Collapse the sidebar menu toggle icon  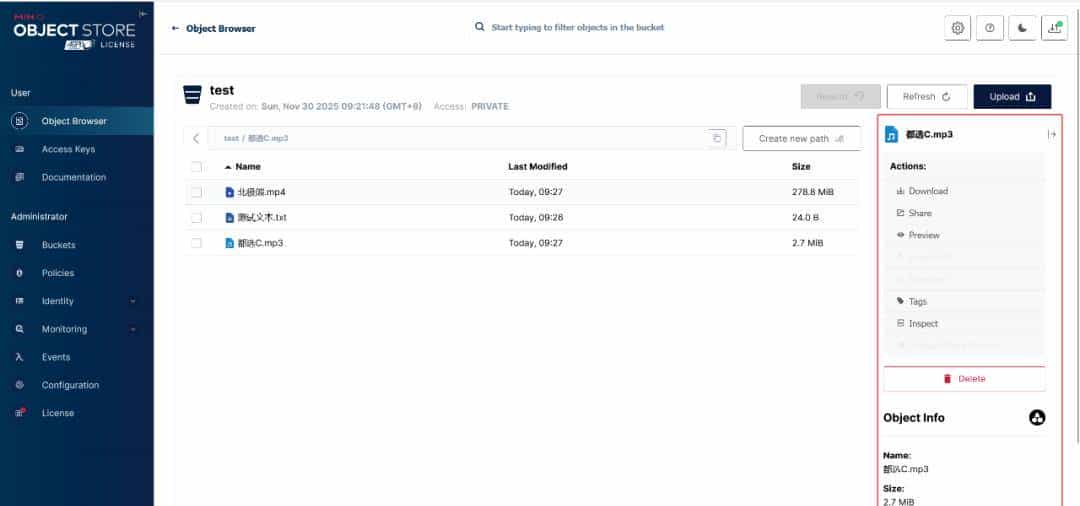(143, 13)
